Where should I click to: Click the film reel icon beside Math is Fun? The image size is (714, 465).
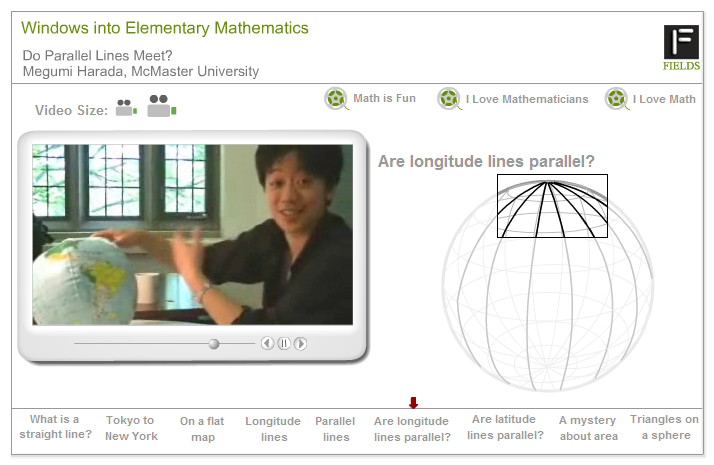click(x=336, y=98)
